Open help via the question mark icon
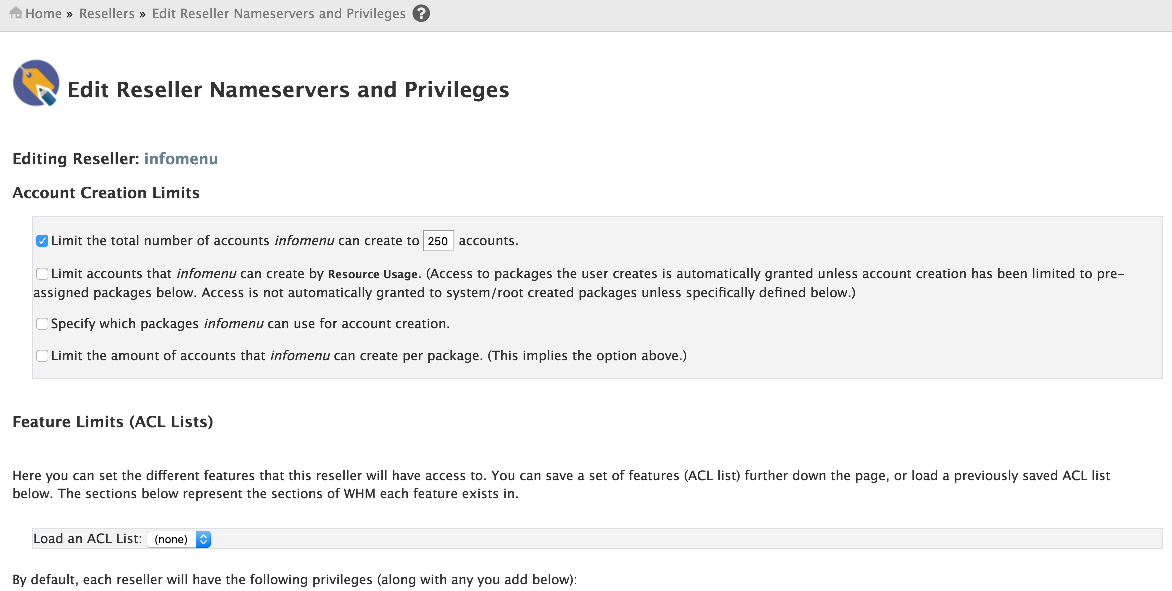Screen dimensions: 1172x591 (421, 14)
